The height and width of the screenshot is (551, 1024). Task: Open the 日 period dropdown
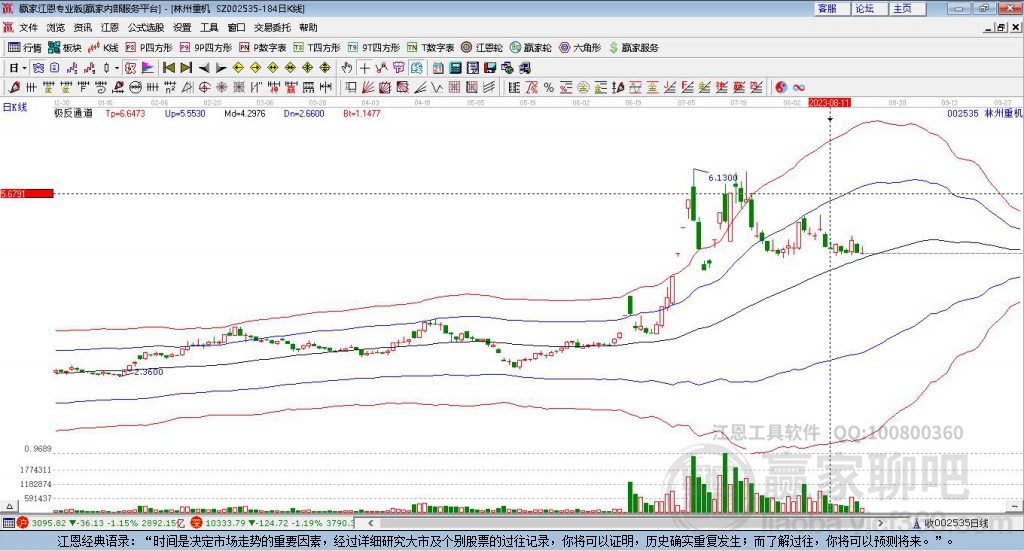[18, 68]
